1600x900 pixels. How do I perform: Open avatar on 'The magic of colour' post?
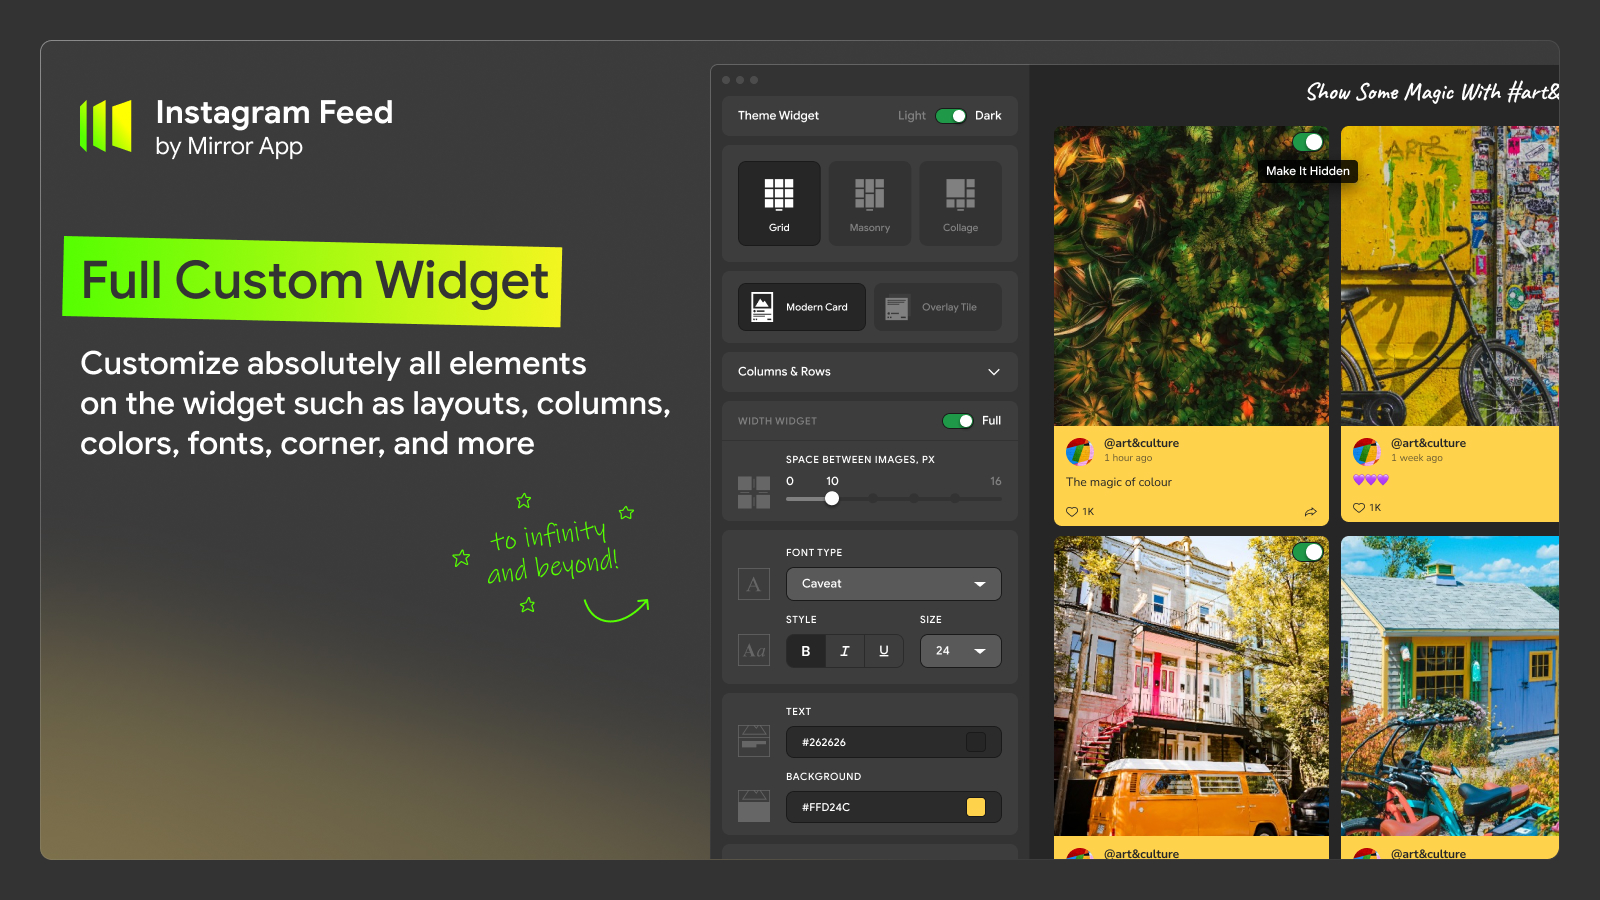[1080, 451]
